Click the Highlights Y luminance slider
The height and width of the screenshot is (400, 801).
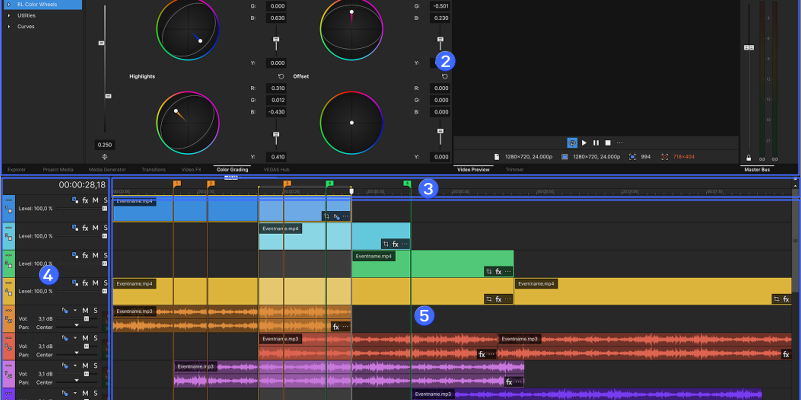click(276, 134)
